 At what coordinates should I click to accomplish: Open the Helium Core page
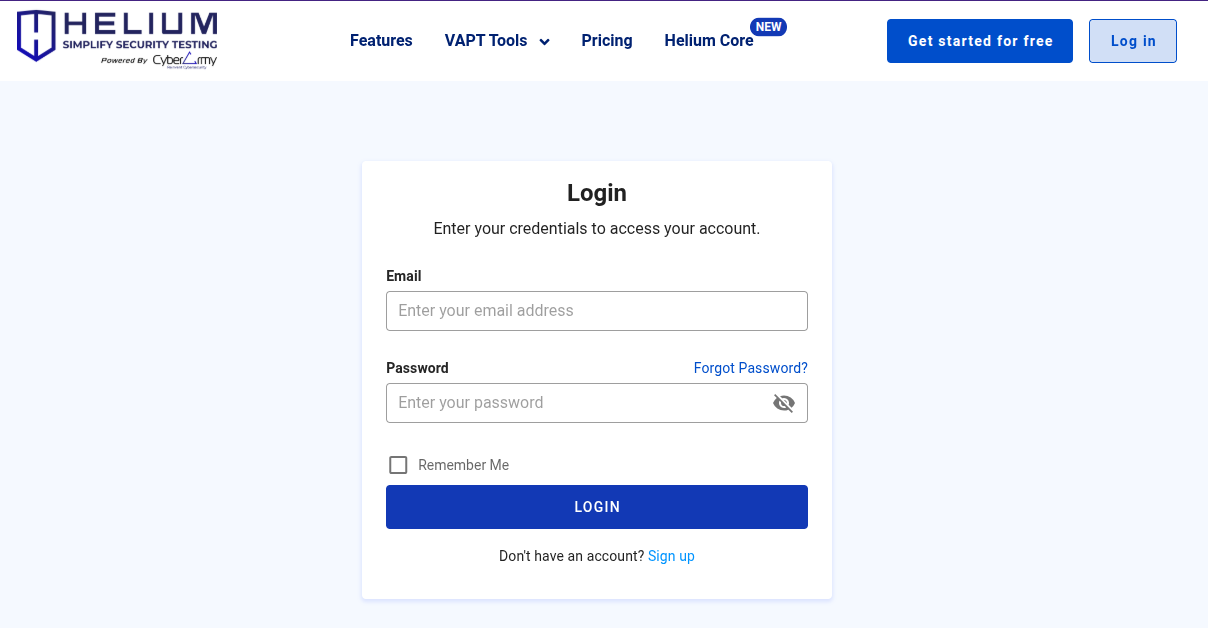pyautogui.click(x=709, y=41)
